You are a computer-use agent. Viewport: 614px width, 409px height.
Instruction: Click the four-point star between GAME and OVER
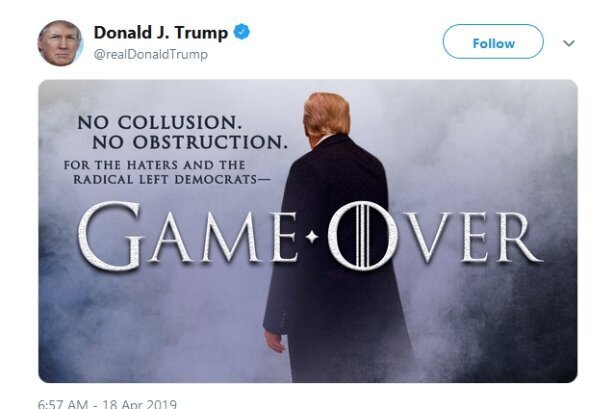coord(312,237)
